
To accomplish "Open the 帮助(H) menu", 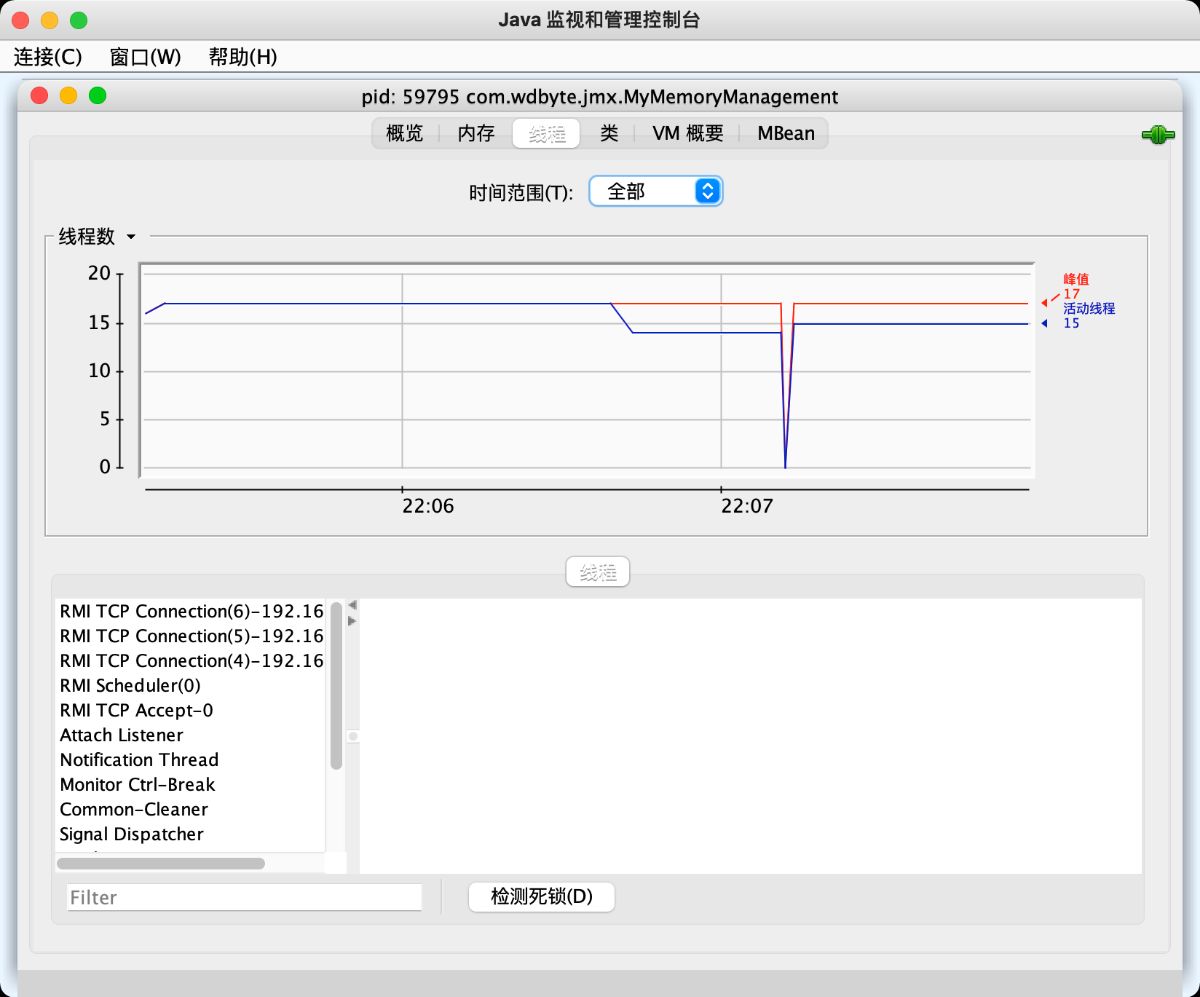I will [x=243, y=57].
